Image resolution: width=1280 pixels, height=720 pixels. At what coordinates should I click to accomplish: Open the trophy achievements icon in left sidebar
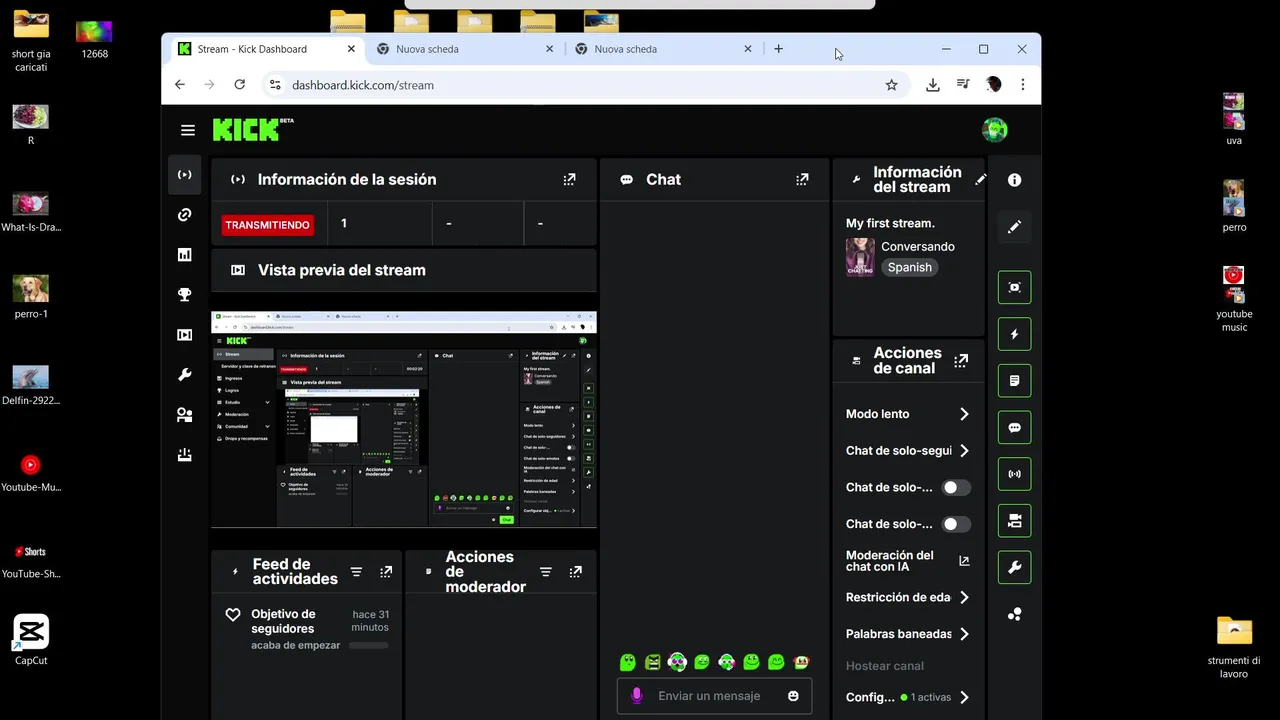pyautogui.click(x=184, y=295)
